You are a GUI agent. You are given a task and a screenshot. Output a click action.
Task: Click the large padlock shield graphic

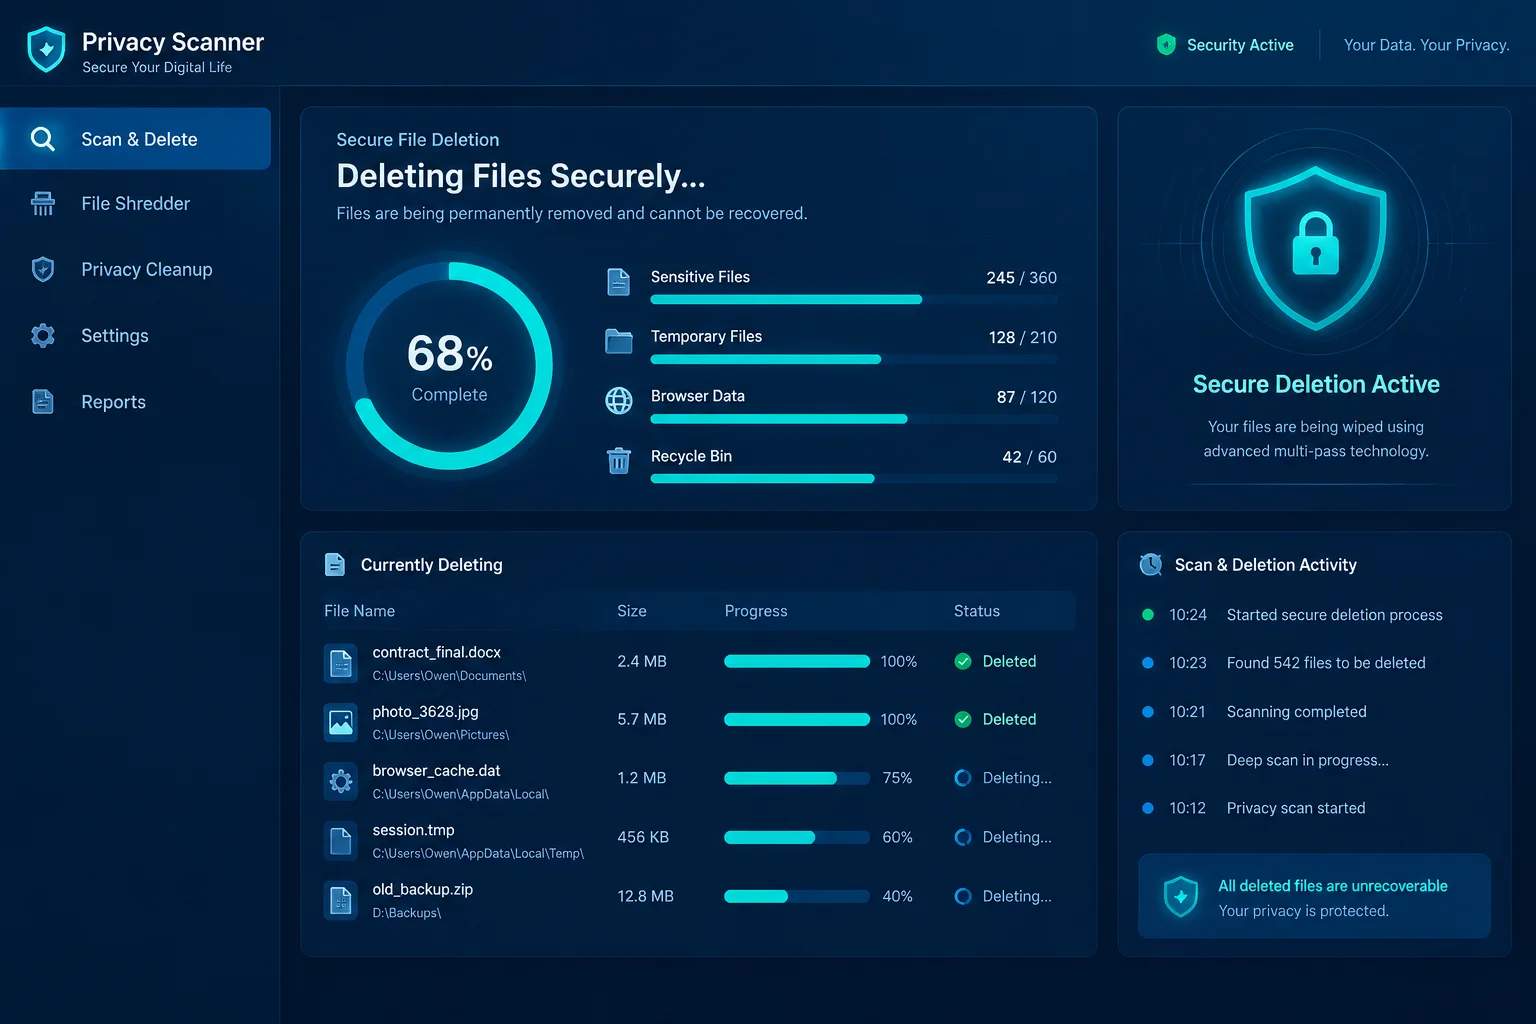(x=1315, y=247)
